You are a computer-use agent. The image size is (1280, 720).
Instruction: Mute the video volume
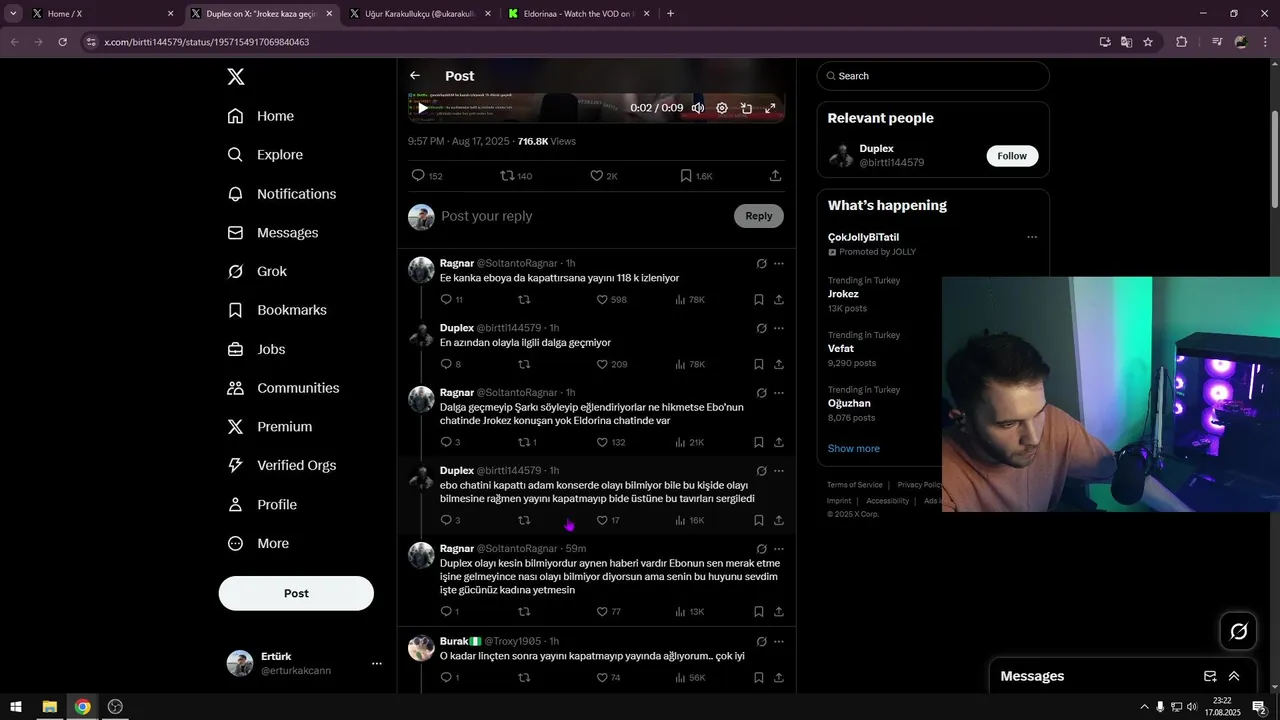coord(698,108)
